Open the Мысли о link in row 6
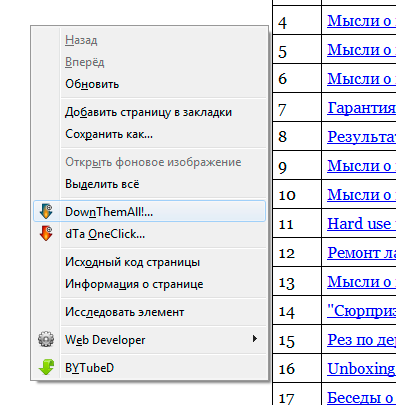Viewport: 396px width, 405px height. pyautogui.click(x=361, y=79)
